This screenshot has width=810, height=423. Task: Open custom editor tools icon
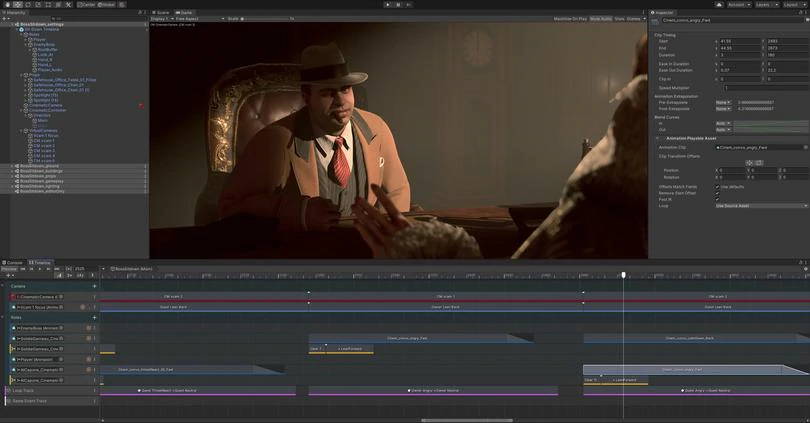pos(68,5)
